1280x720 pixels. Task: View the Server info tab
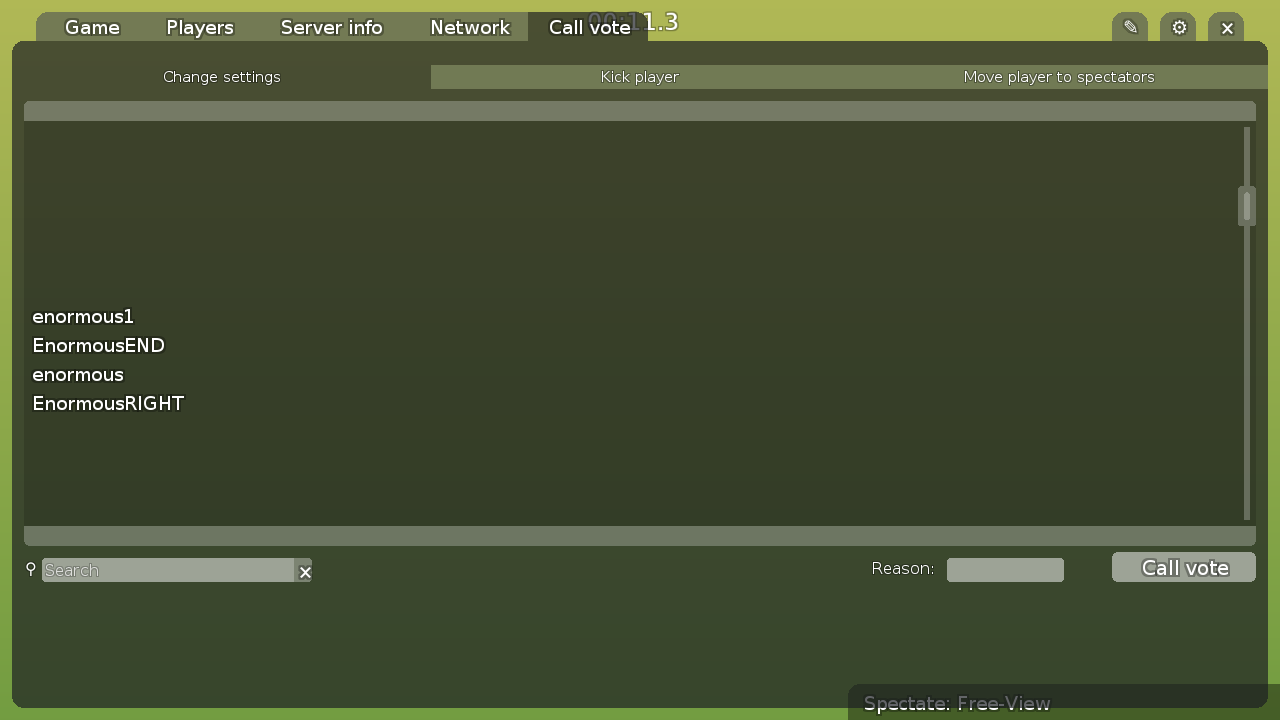point(331,27)
